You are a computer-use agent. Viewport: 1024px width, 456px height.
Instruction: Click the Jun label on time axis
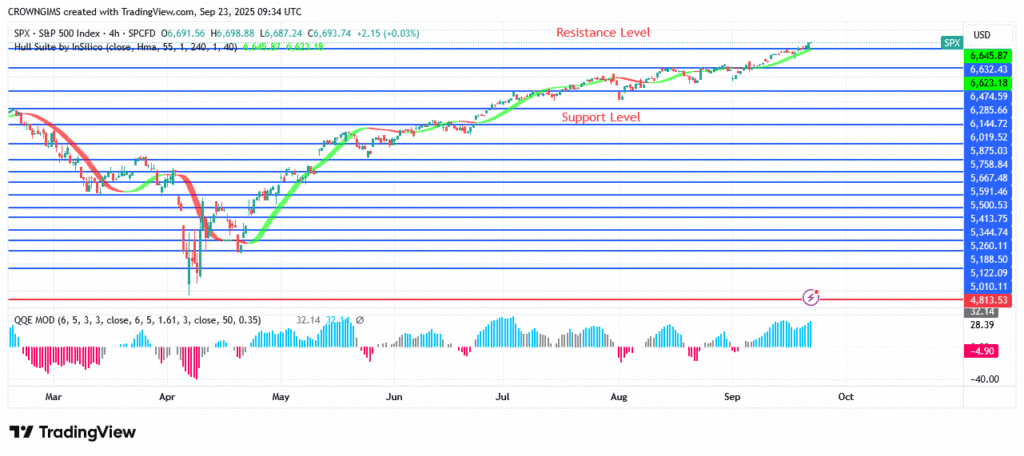coord(394,397)
